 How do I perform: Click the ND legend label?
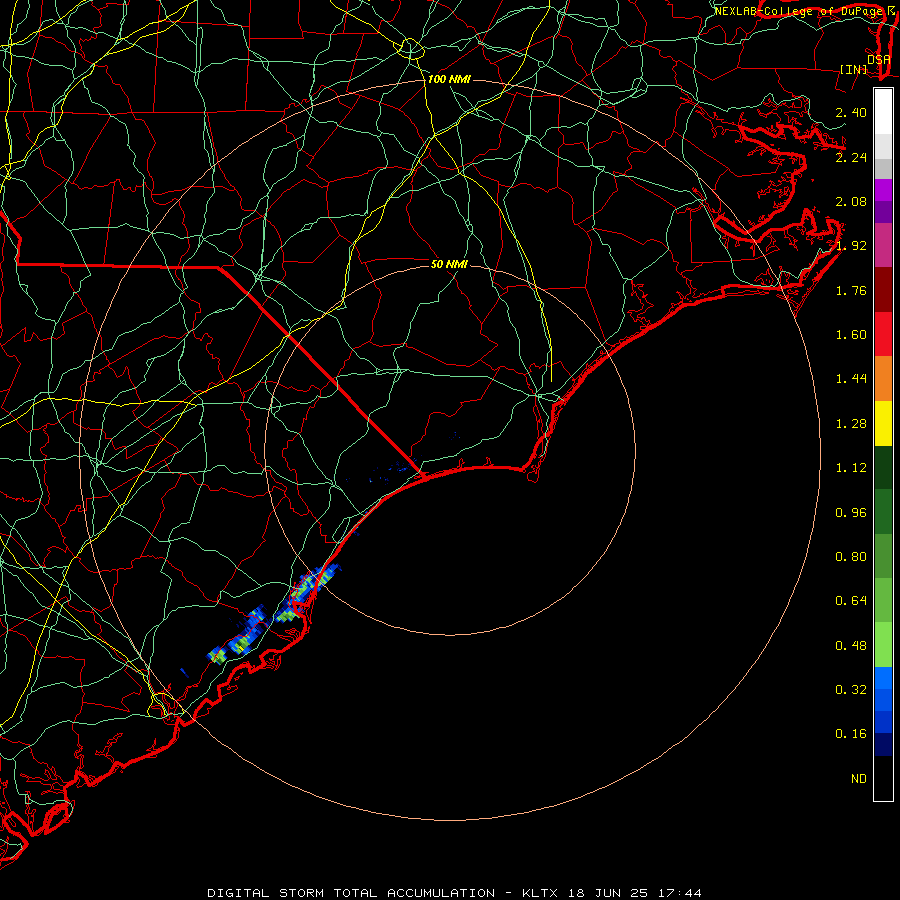[859, 779]
